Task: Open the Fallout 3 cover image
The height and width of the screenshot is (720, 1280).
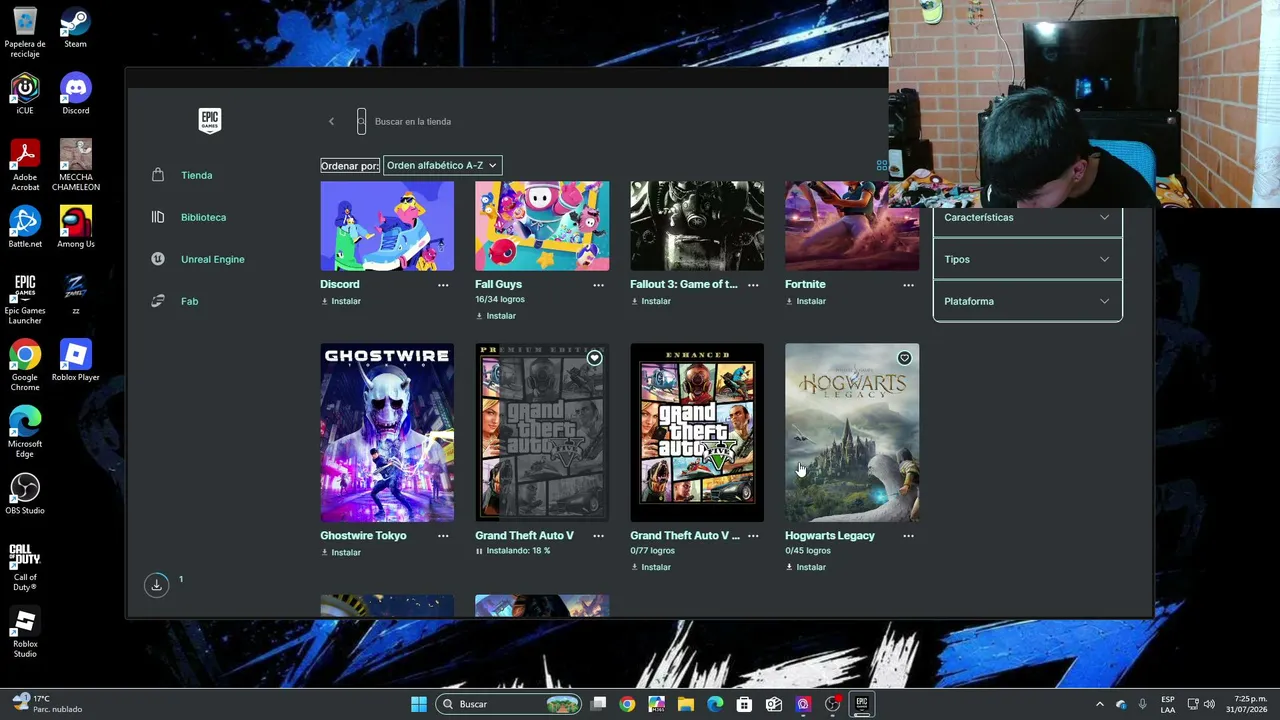Action: tap(697, 226)
